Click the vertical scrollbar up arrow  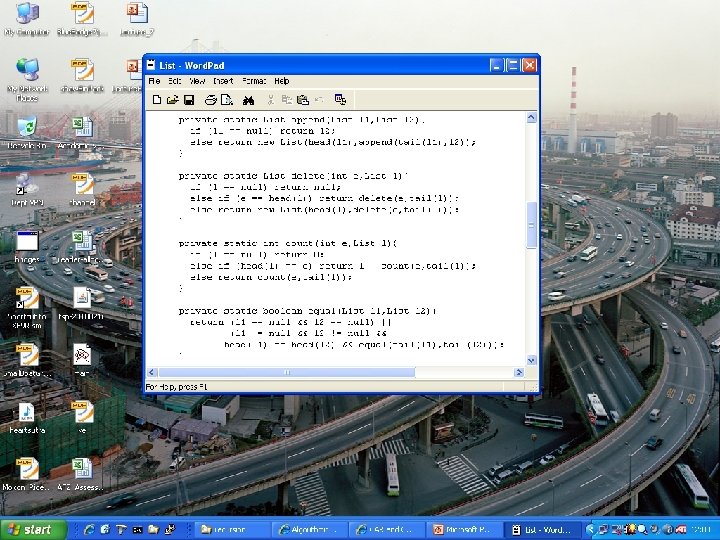[x=531, y=118]
